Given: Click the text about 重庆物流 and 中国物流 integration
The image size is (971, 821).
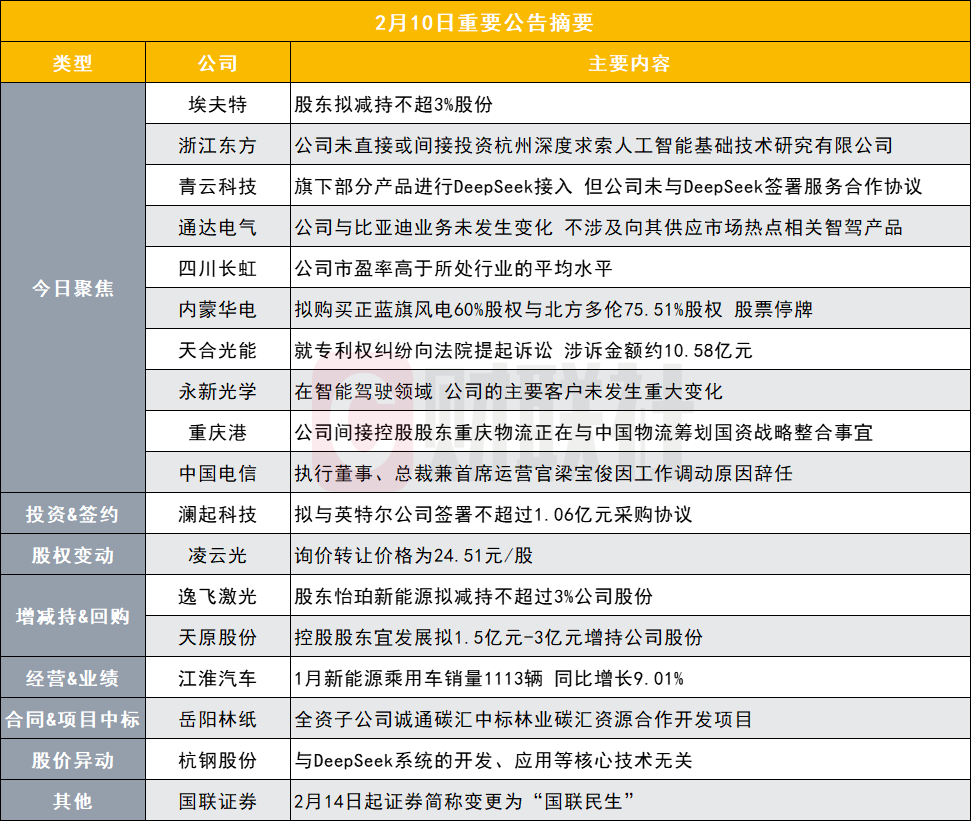Looking at the screenshot, I should [x=583, y=432].
